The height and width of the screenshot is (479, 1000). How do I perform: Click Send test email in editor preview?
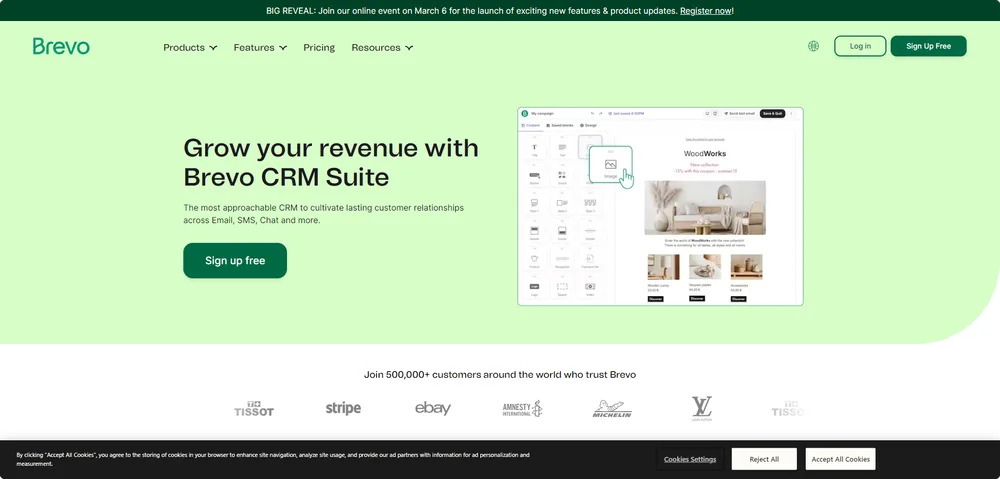(740, 114)
